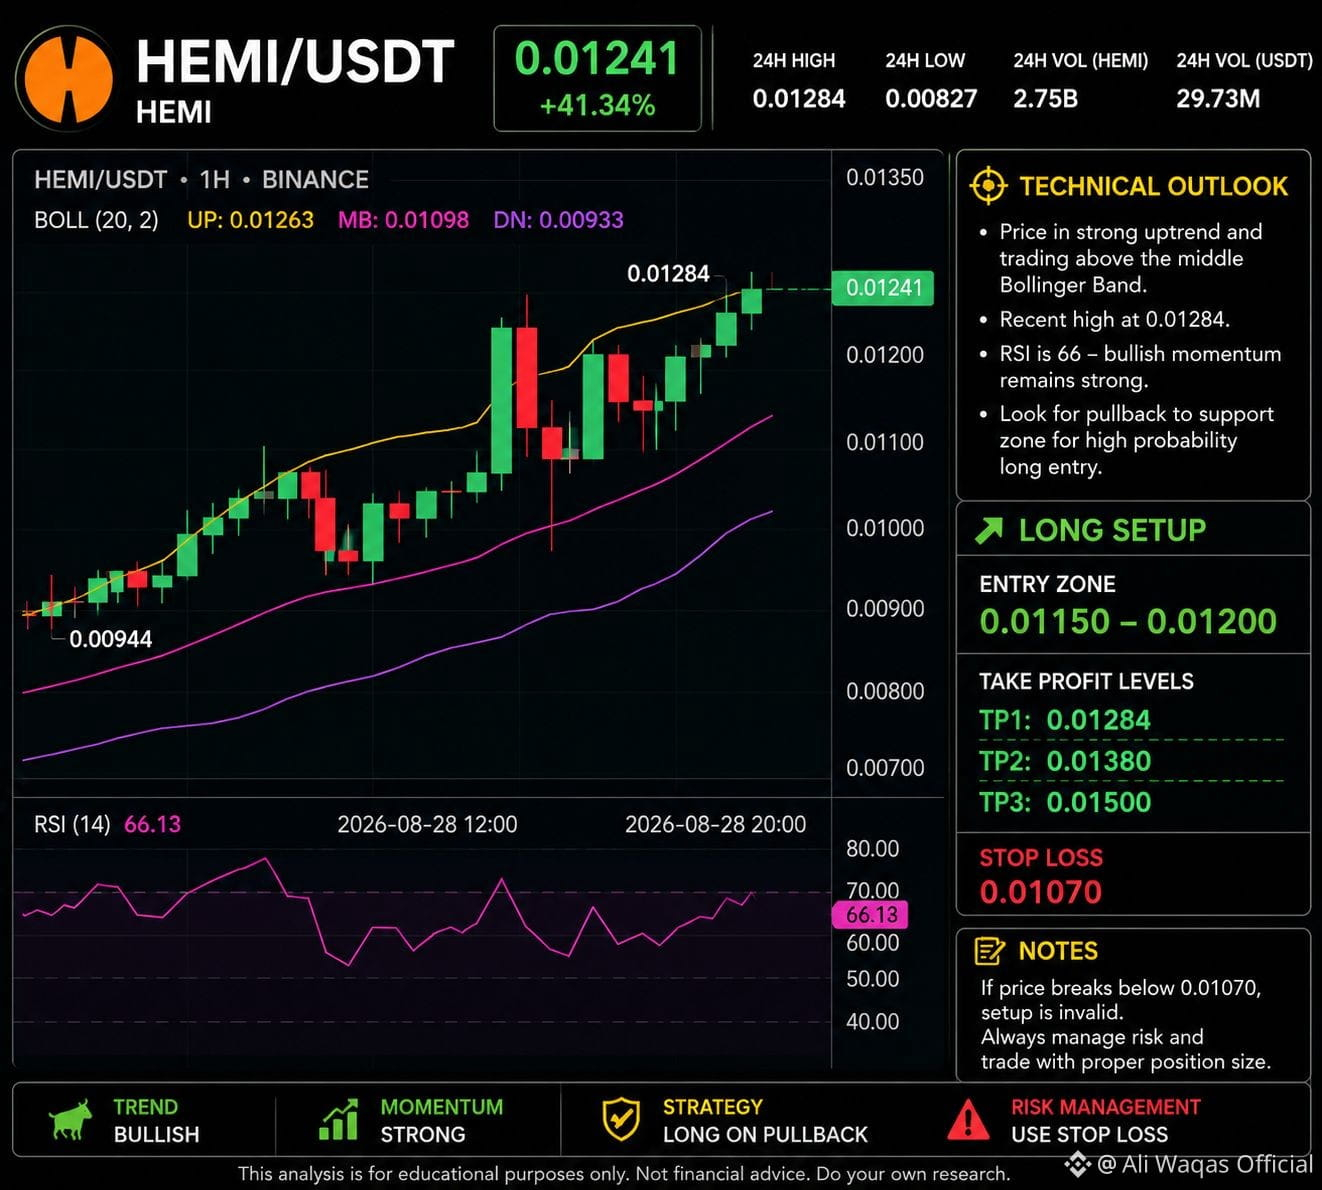Click the 80.00 RSI axis label
The image size is (1322, 1190).
click(x=872, y=849)
